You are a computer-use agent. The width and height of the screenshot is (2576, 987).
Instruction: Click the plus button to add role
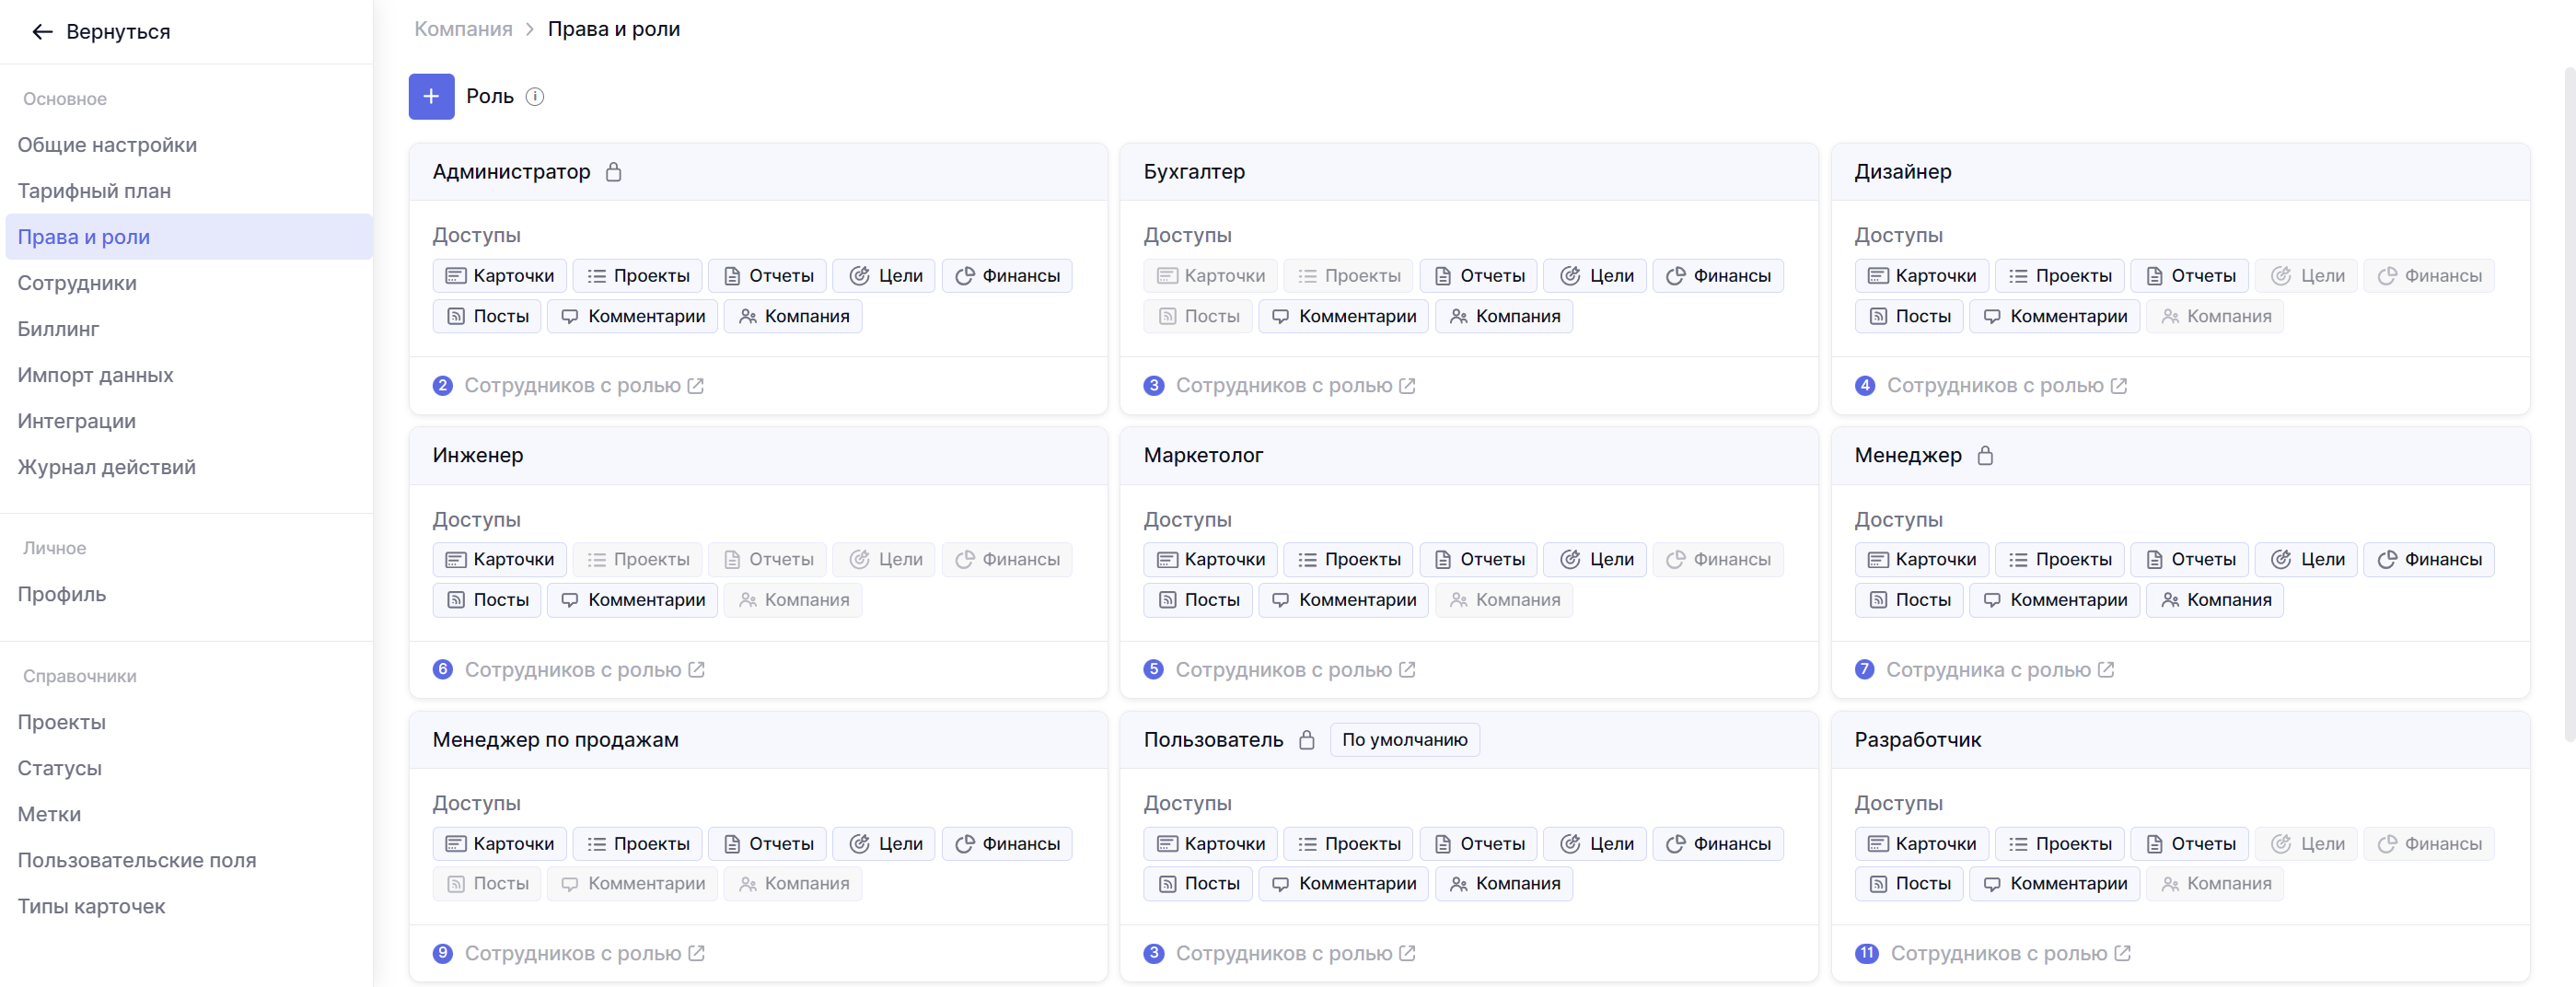pos(431,97)
